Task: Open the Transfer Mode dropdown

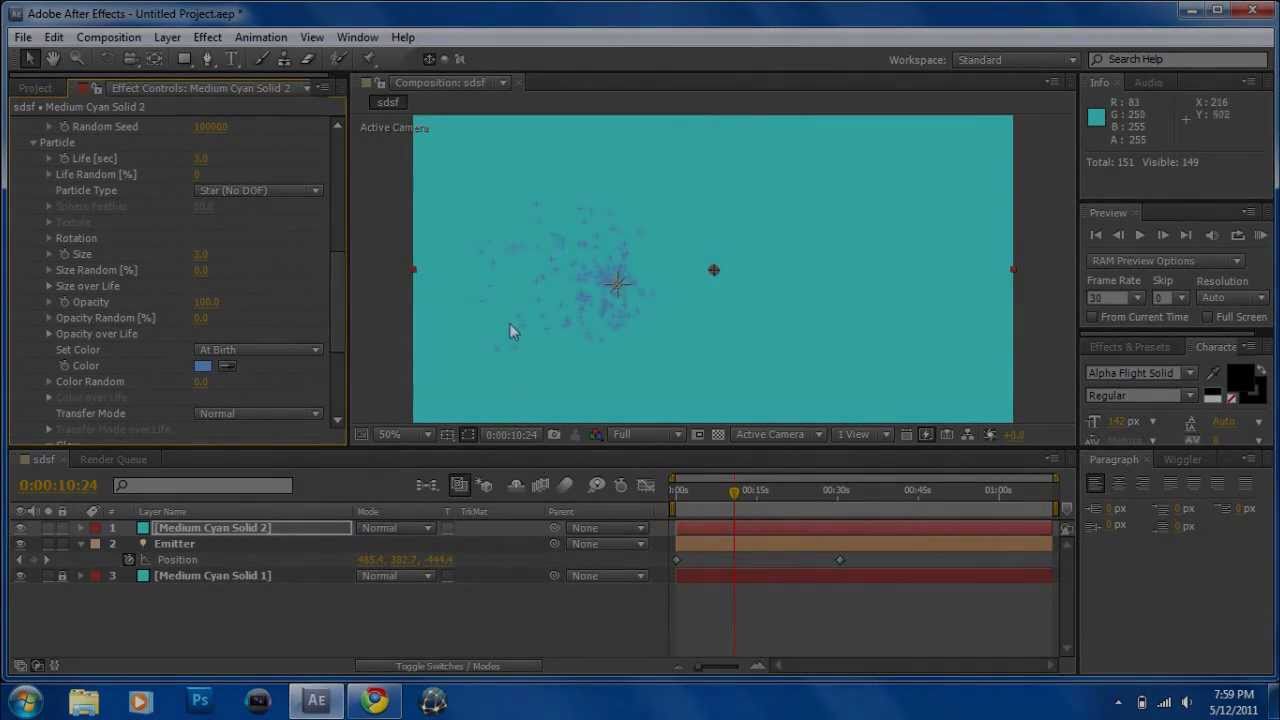Action: pyautogui.click(x=259, y=414)
